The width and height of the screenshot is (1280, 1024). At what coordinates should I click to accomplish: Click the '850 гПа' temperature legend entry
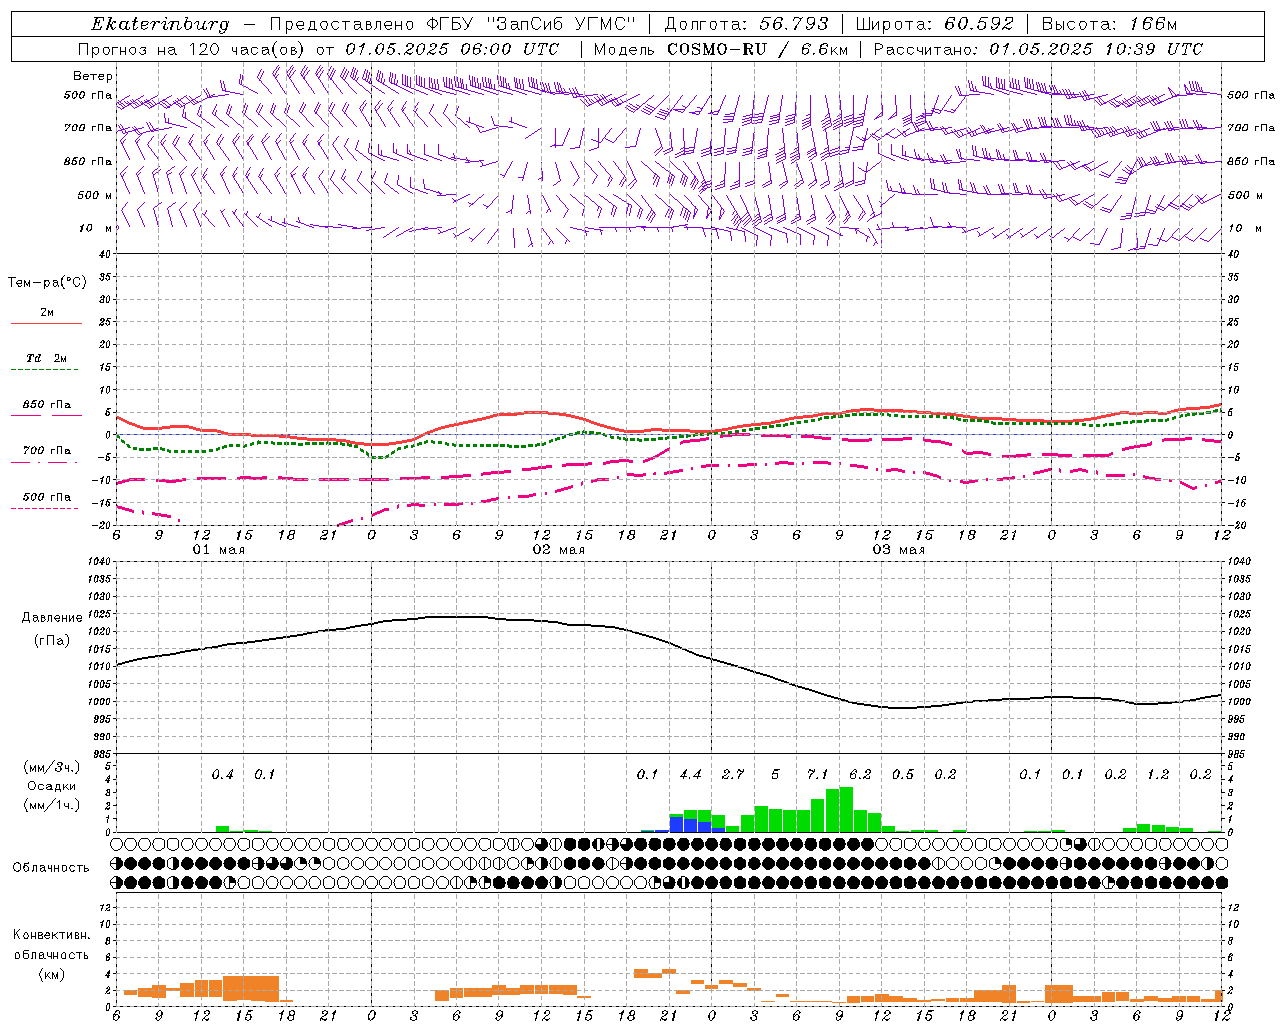(47, 405)
